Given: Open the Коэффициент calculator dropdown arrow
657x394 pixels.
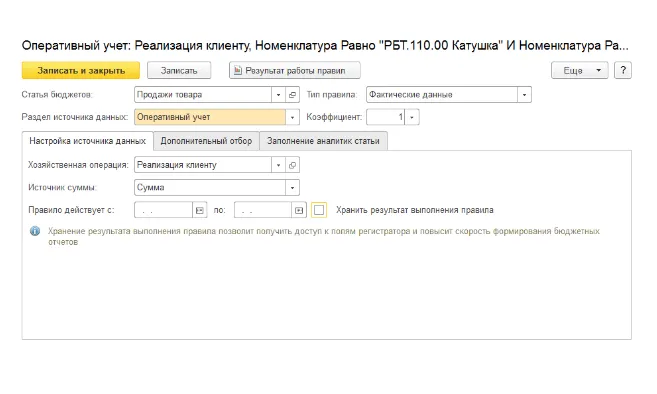Looking at the screenshot, I should (x=412, y=117).
